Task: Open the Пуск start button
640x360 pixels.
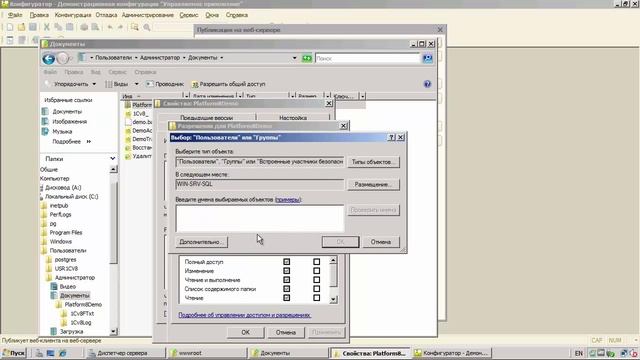Action: click(x=13, y=353)
